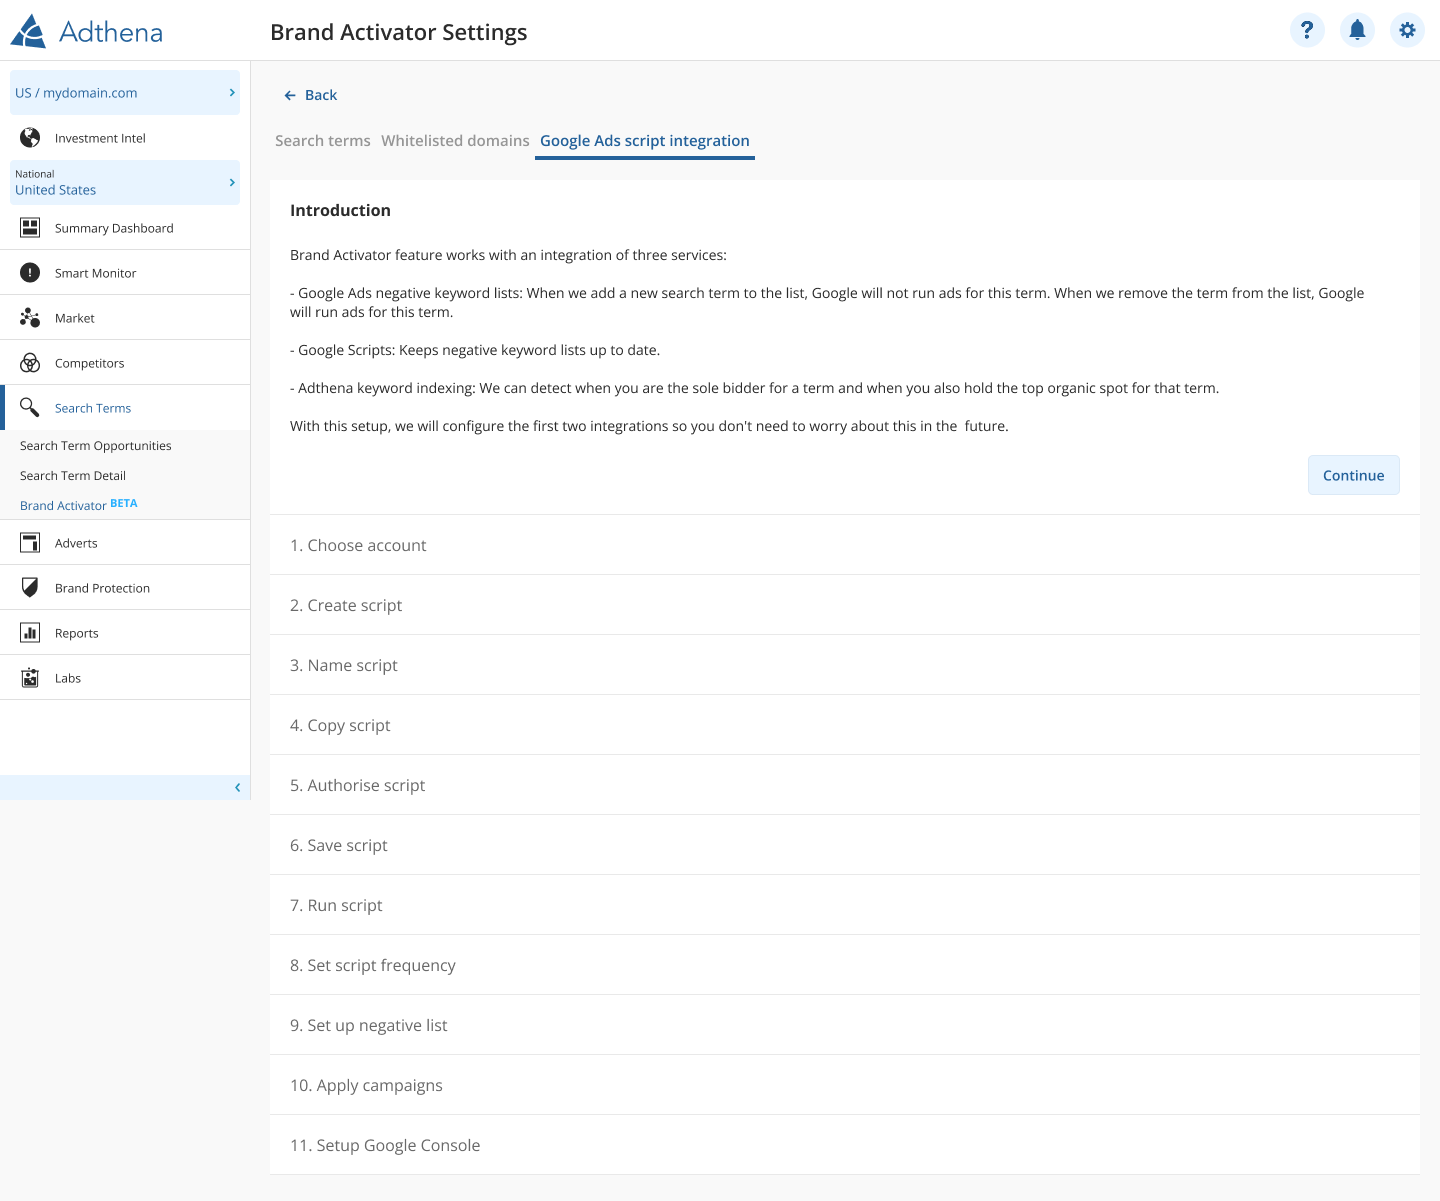
Task: Click the Summary Dashboard grid icon
Action: [x=30, y=228]
